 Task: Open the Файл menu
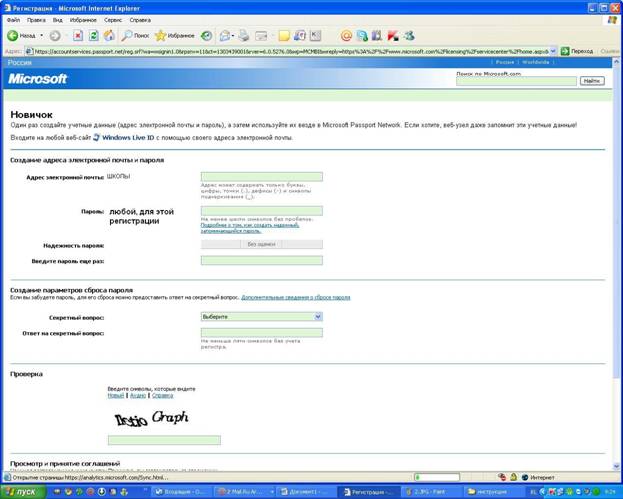pyautogui.click(x=14, y=20)
